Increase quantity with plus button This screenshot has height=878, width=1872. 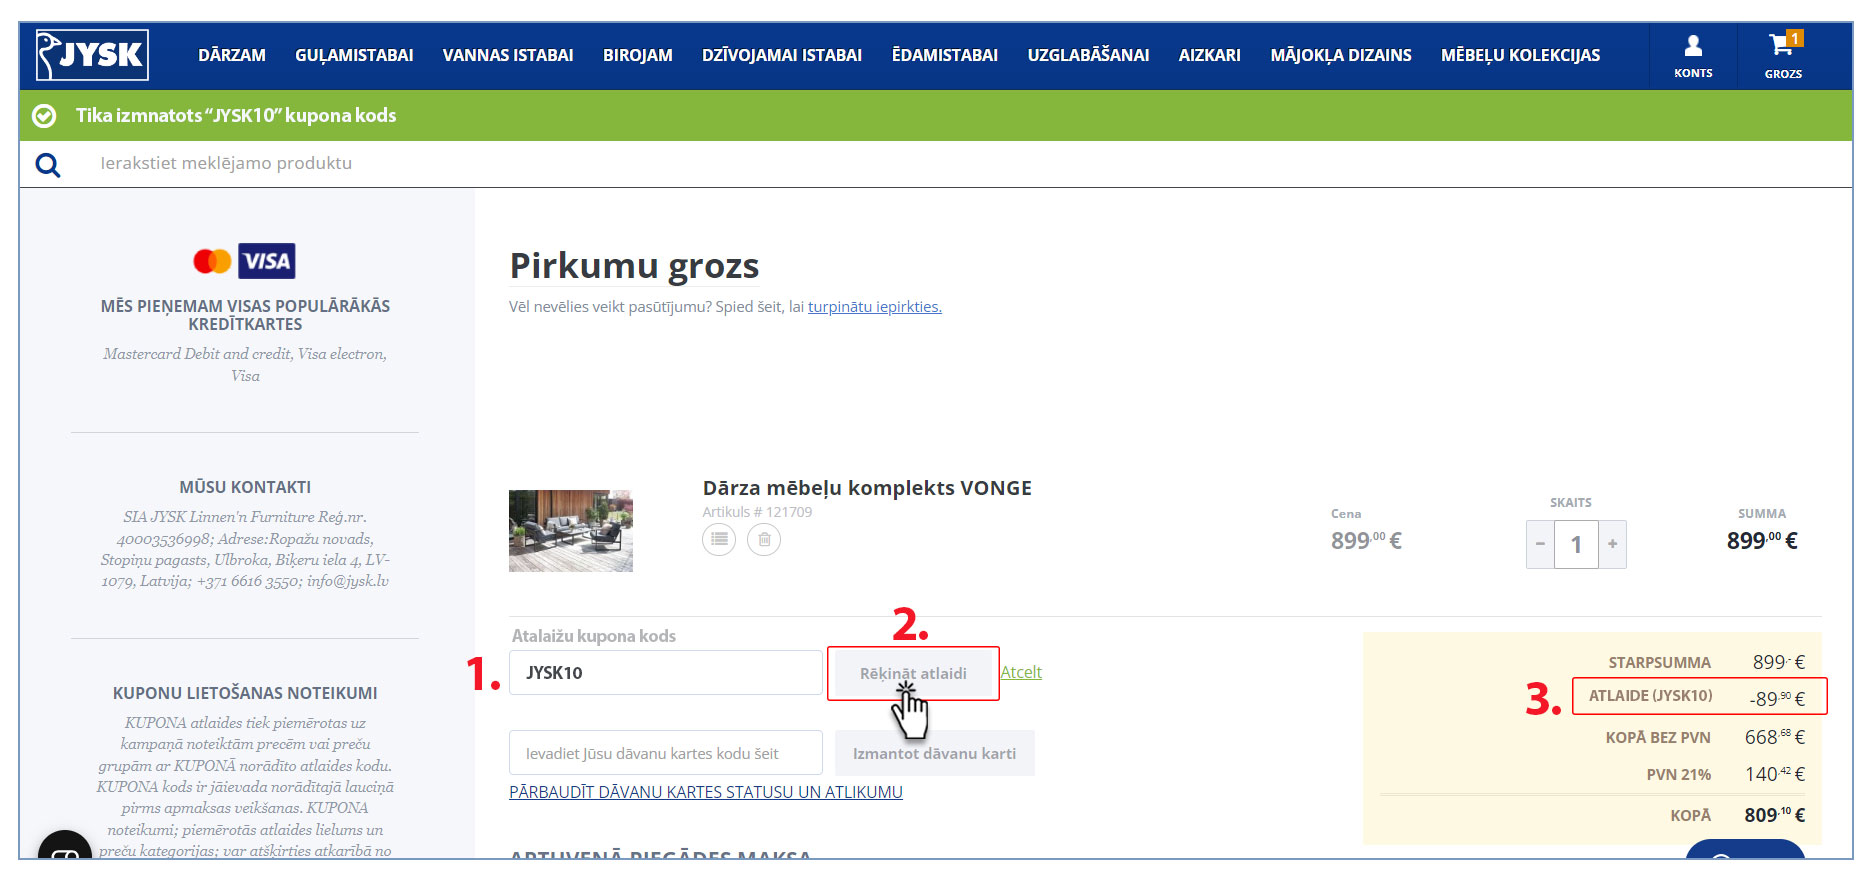point(1612,544)
